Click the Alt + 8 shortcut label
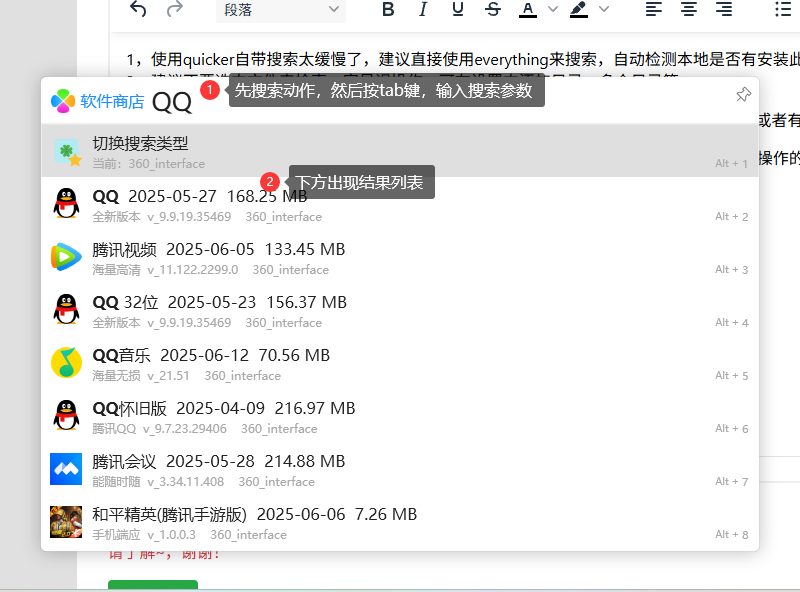 [732, 535]
